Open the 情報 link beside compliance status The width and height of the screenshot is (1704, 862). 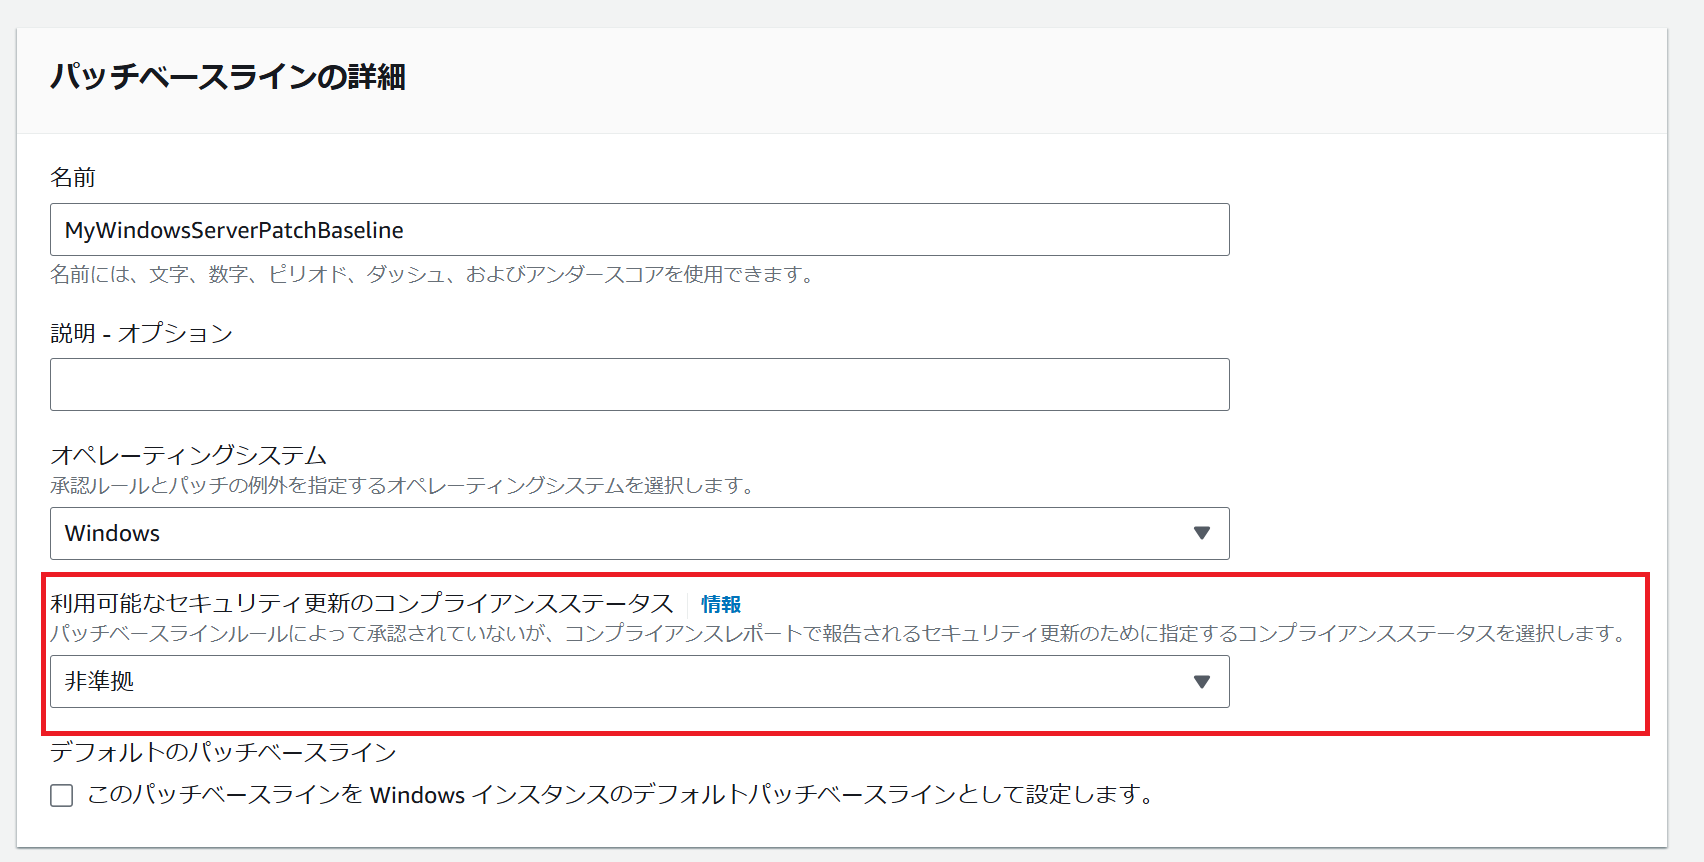[721, 604]
